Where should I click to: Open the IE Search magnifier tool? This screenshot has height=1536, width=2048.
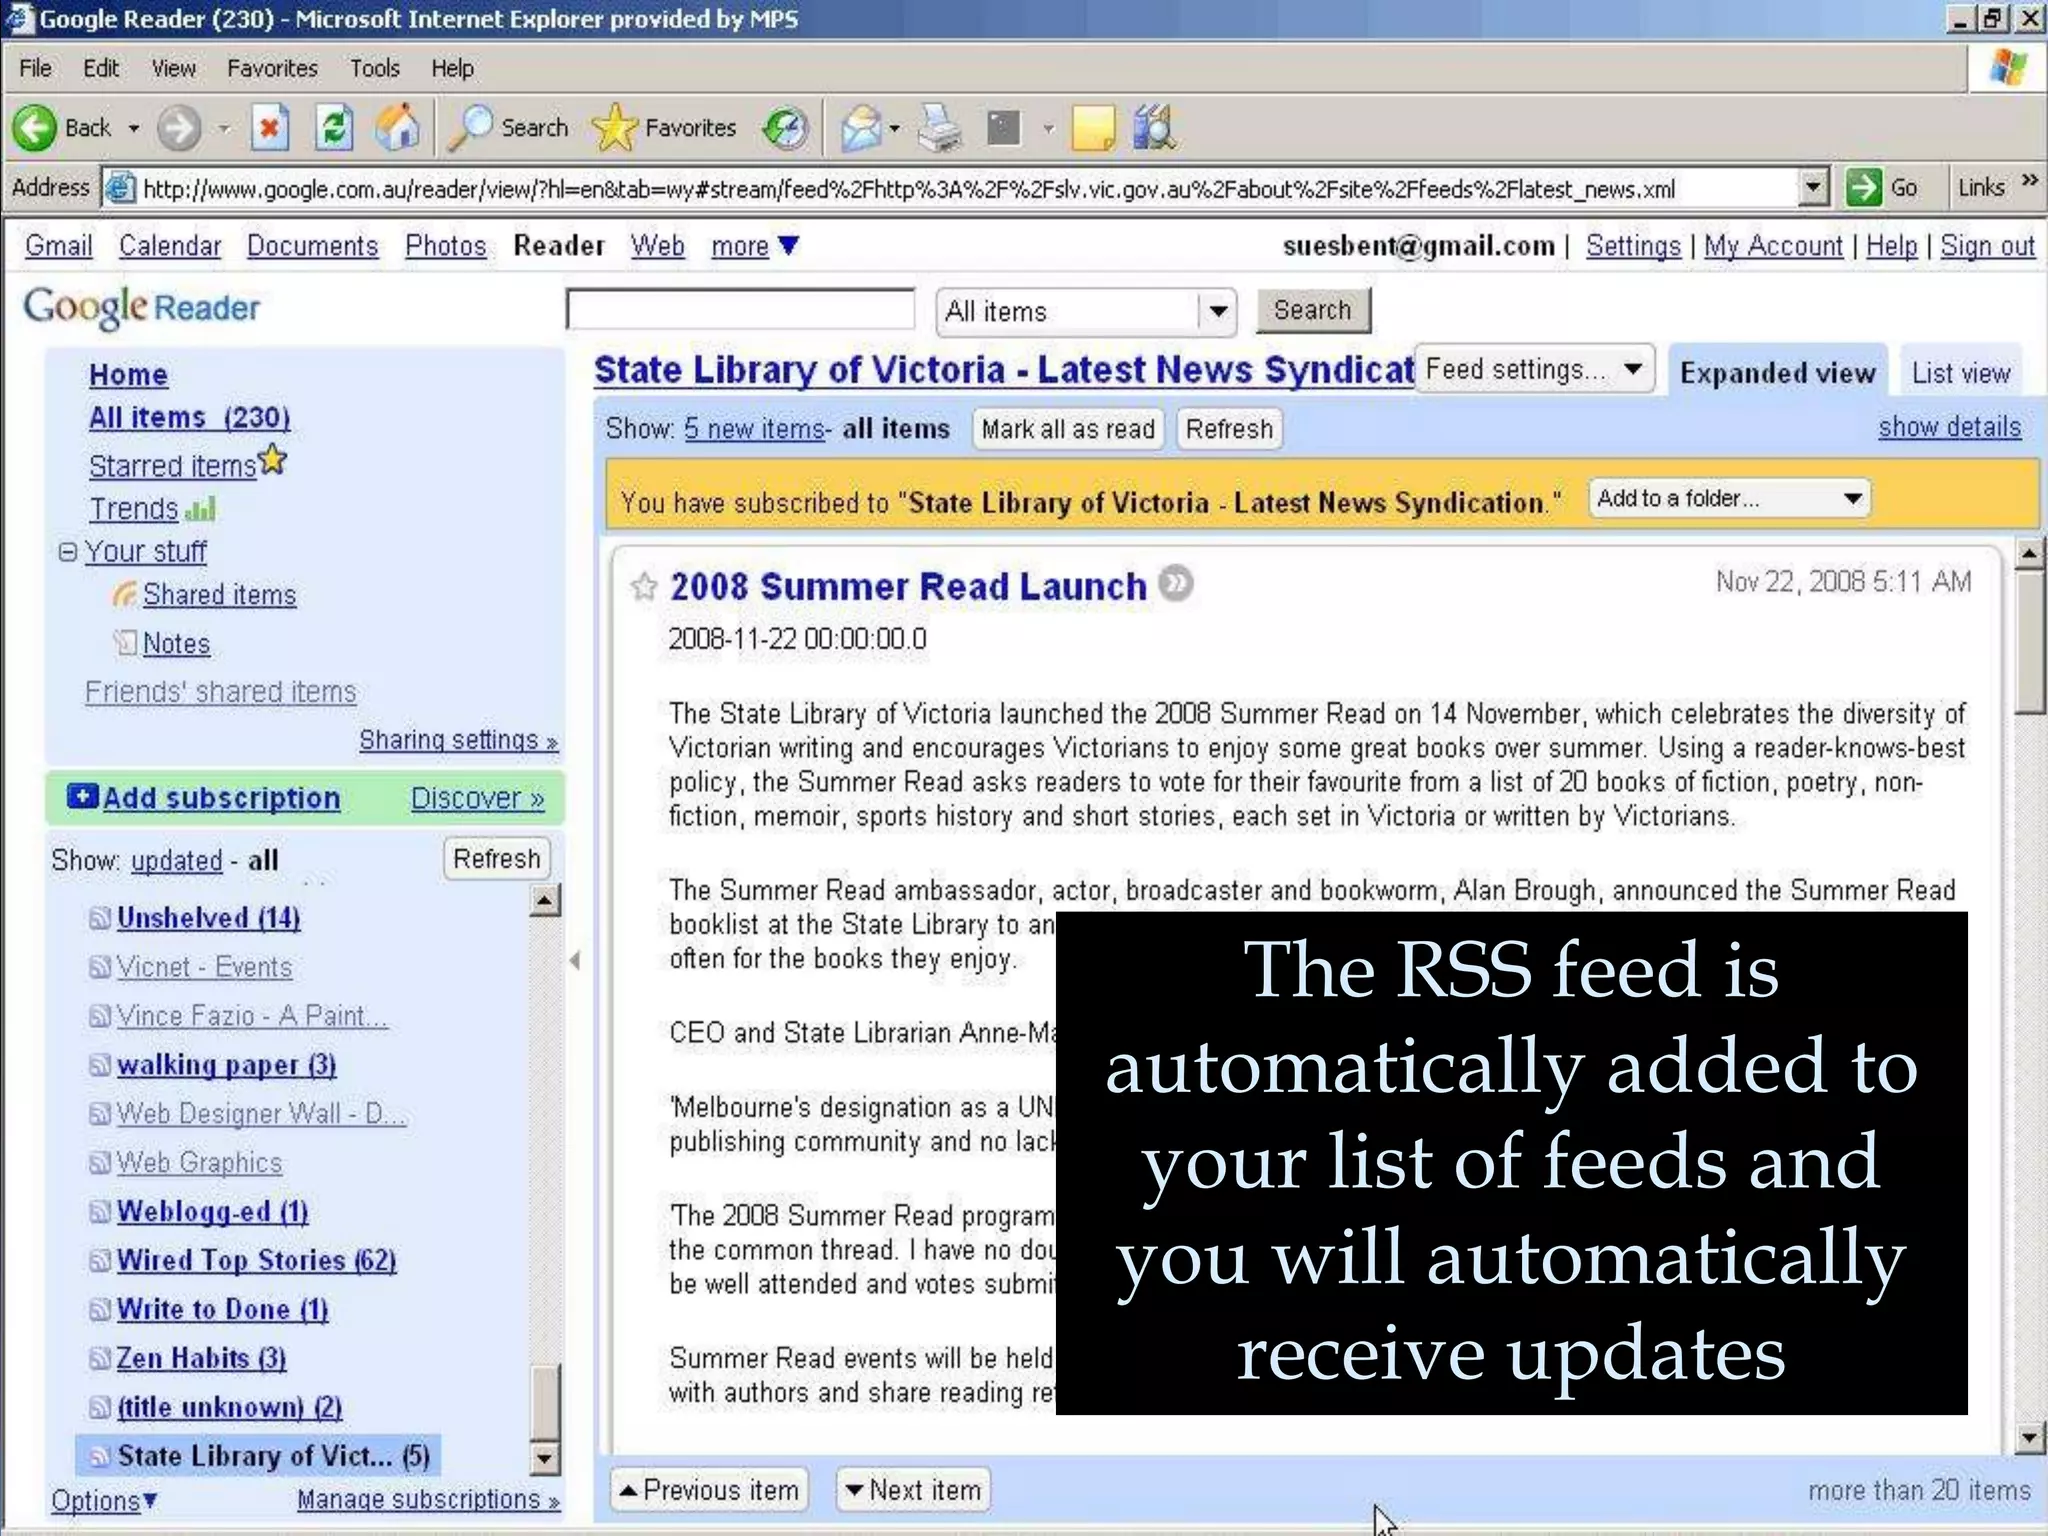tap(469, 128)
